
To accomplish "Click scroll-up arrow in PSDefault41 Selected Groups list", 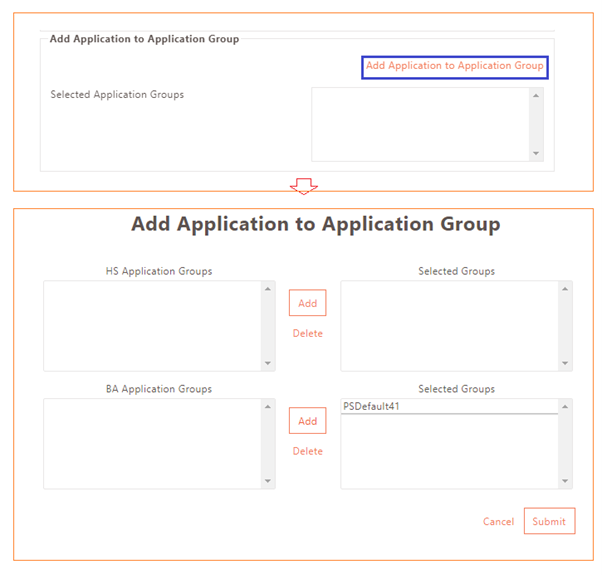I will [565, 406].
